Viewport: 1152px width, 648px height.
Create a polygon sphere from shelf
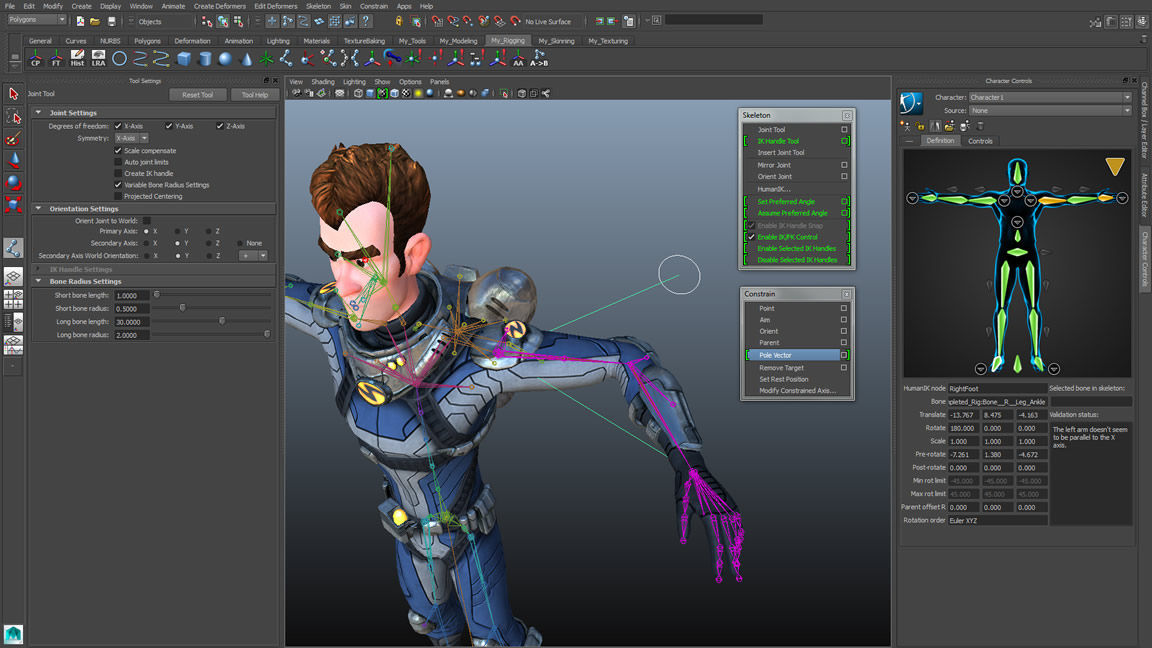226,58
